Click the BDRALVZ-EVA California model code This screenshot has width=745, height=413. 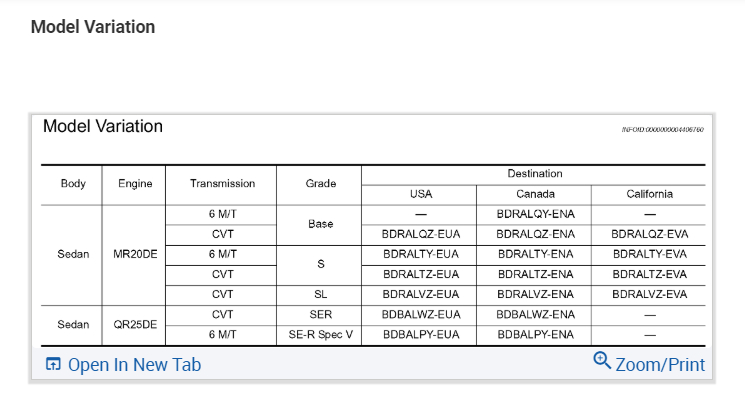(649, 294)
